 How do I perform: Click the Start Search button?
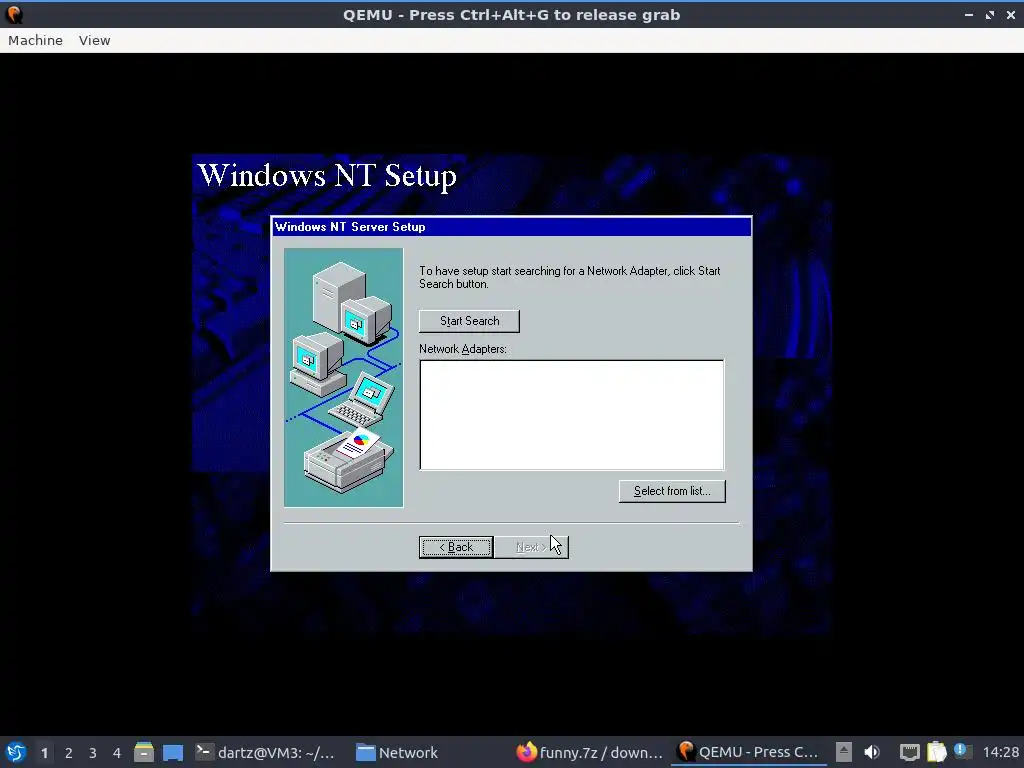tap(469, 321)
